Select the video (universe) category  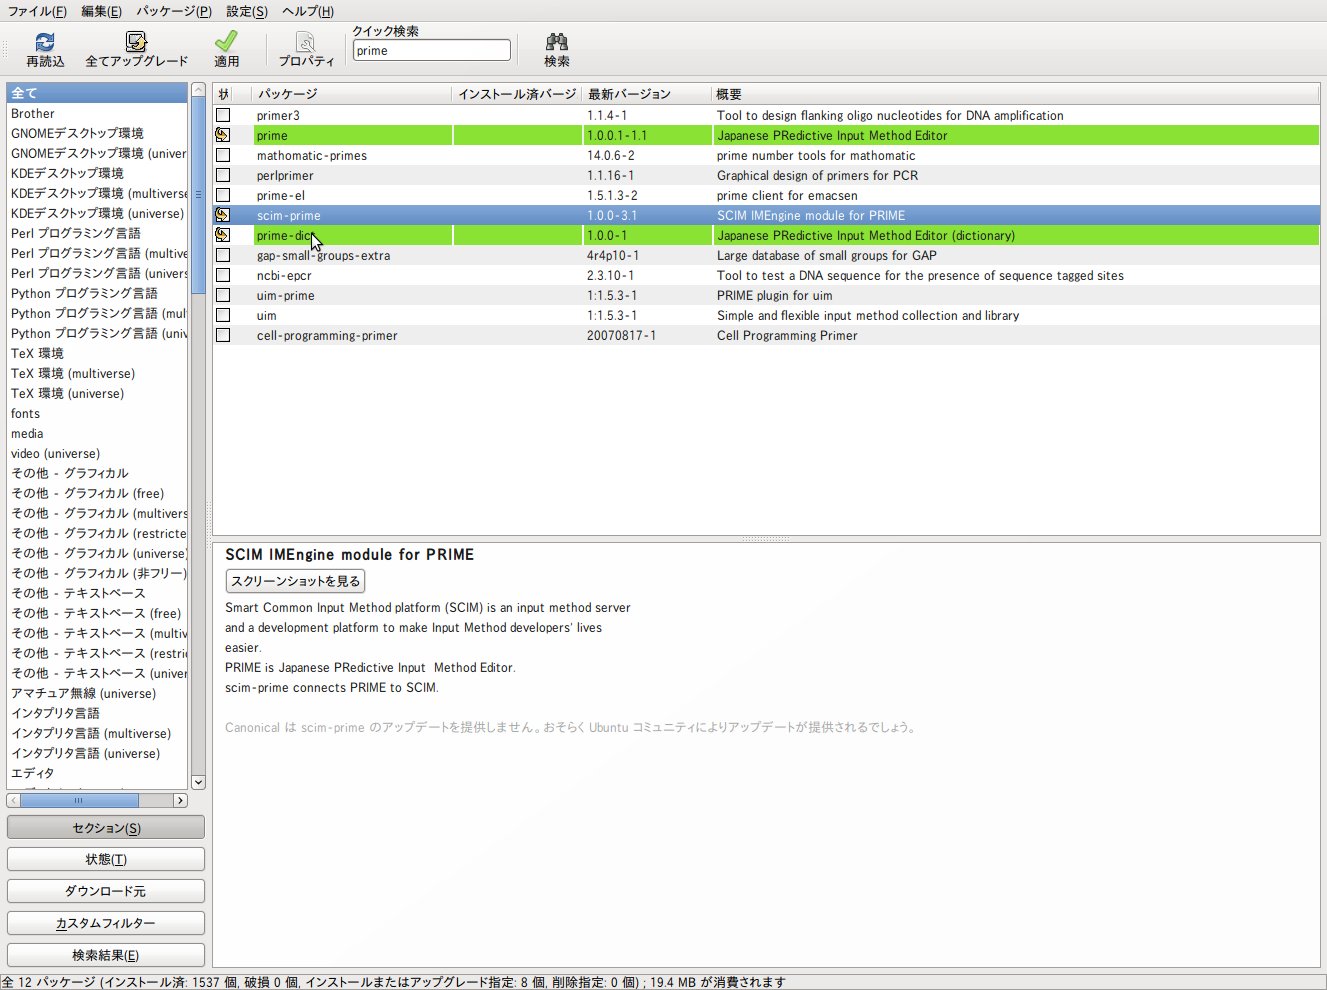point(55,454)
